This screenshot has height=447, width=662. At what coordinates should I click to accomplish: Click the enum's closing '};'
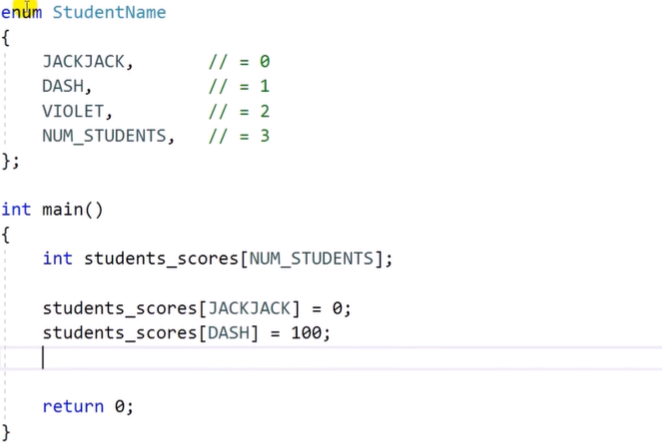coord(11,161)
